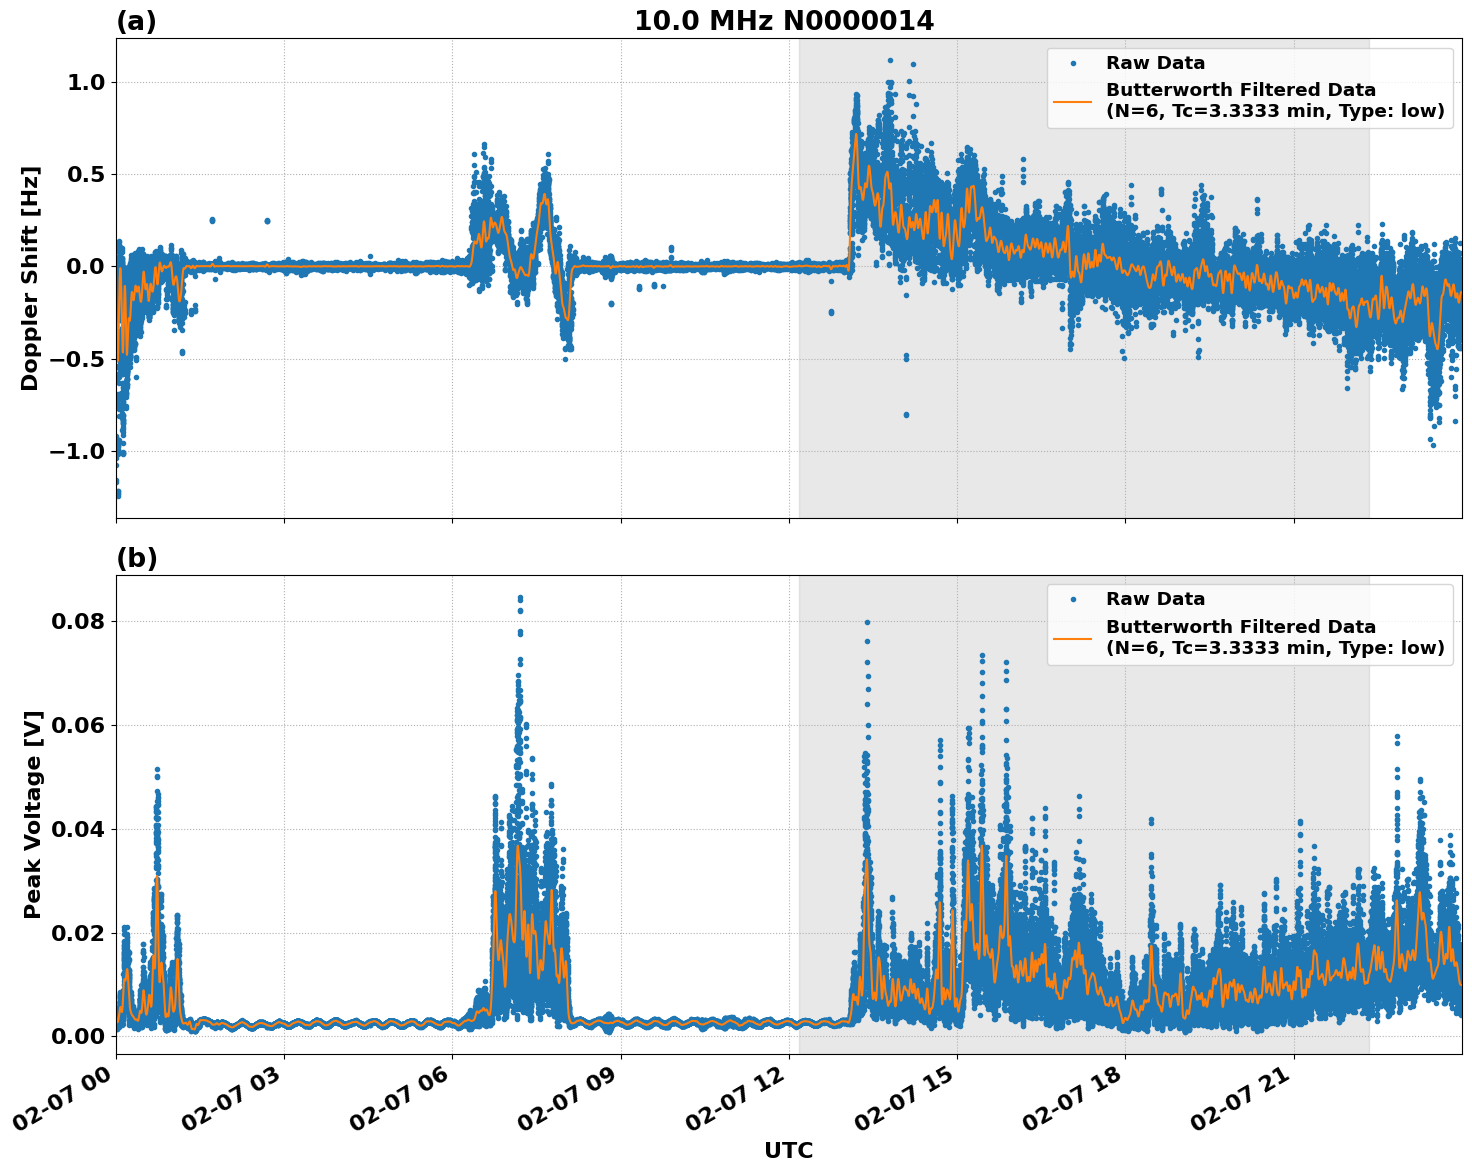Click the 02-07 12 tick label on the time axis
This screenshot has height=1172, width=1472.
pos(734,1097)
